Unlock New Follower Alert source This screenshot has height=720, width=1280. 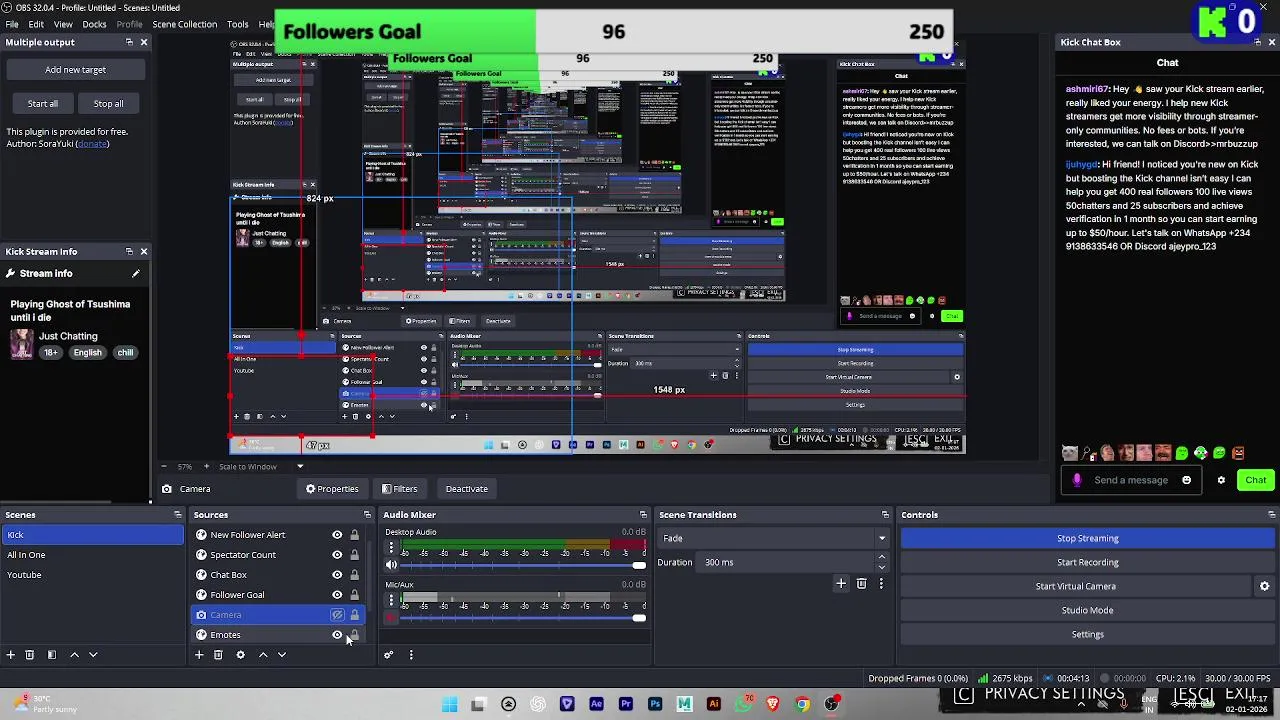[x=354, y=535]
